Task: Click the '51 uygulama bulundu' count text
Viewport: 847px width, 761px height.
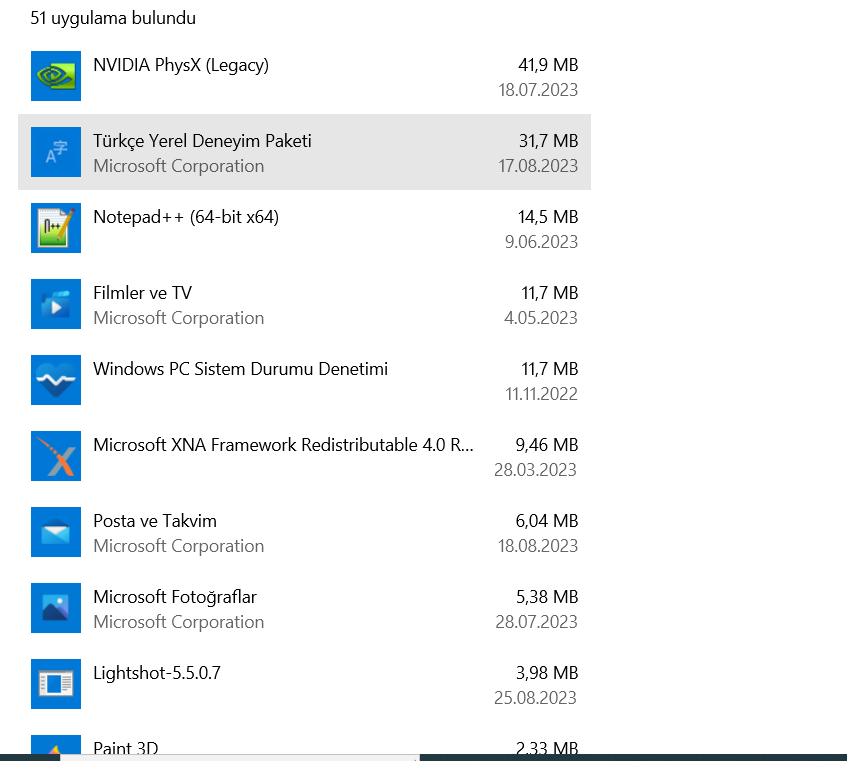Action: point(113,18)
